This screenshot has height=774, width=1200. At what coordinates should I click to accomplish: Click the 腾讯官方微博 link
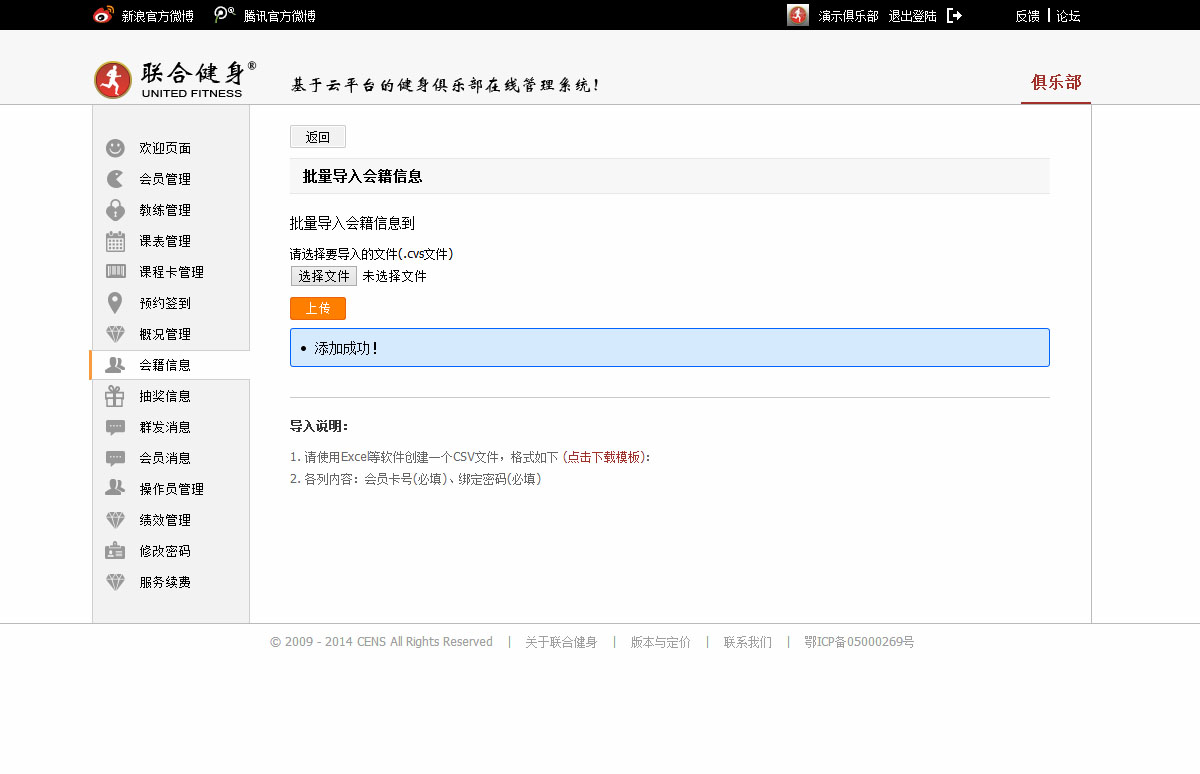[x=279, y=16]
